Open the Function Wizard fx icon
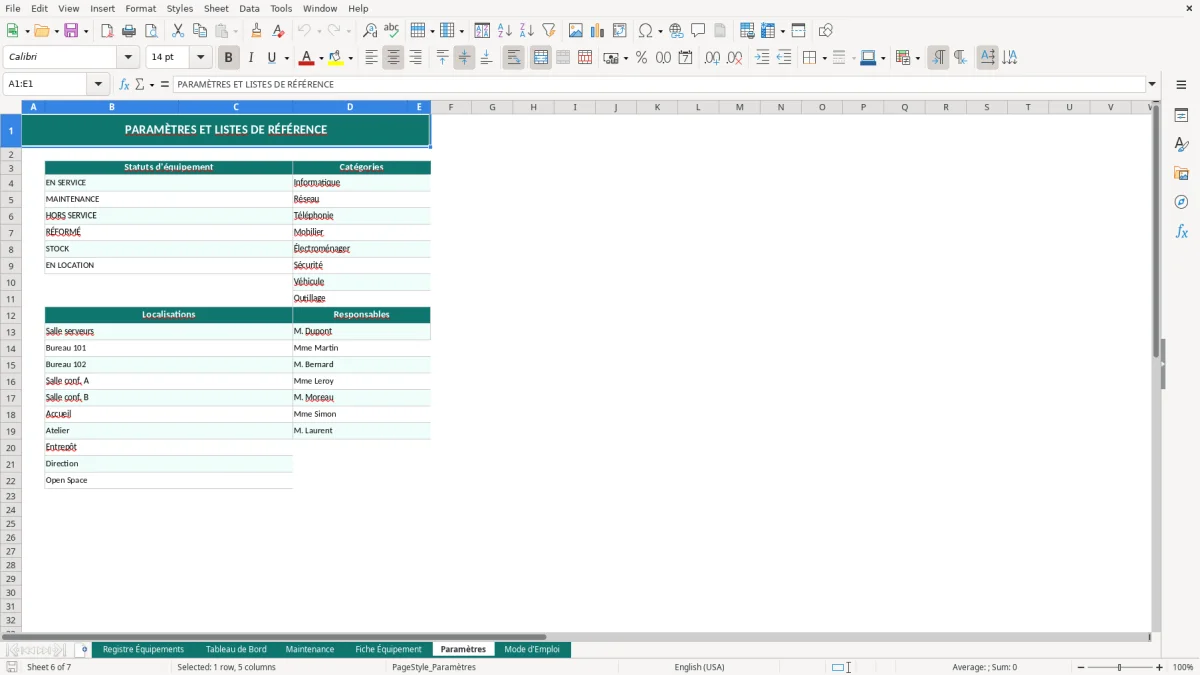 pos(125,85)
